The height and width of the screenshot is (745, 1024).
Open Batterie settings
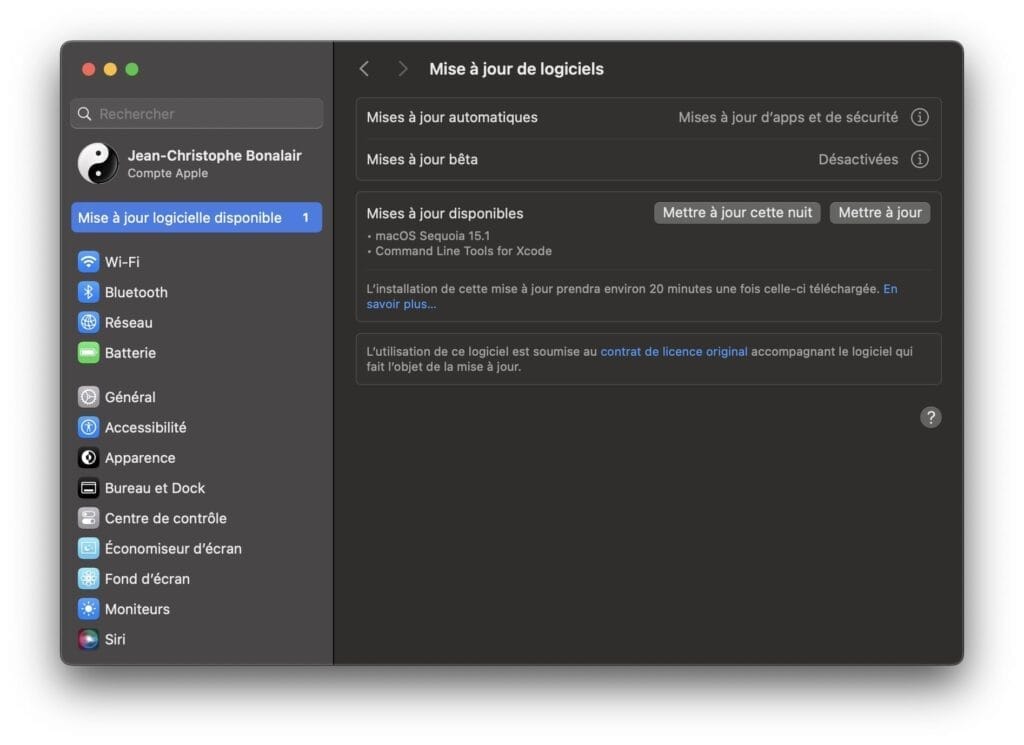pyautogui.click(x=89, y=352)
